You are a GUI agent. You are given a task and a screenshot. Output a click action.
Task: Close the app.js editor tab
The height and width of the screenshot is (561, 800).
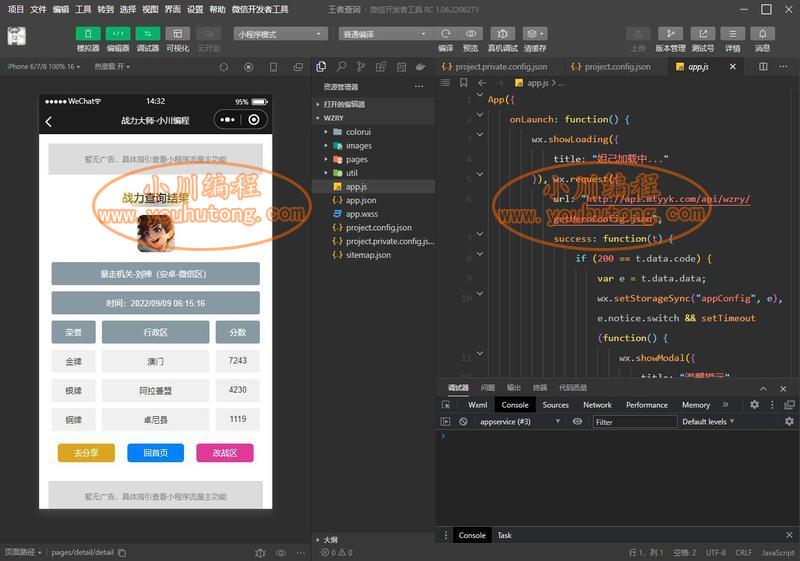(733, 67)
